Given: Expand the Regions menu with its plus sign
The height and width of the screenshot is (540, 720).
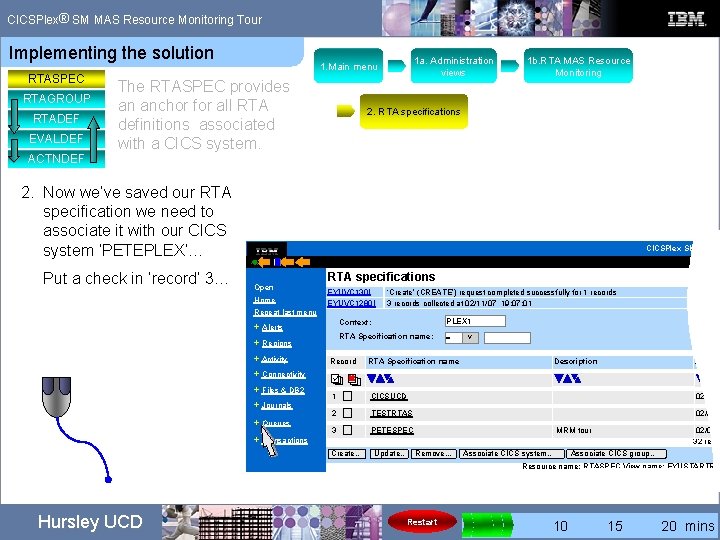Looking at the screenshot, I should [257, 343].
